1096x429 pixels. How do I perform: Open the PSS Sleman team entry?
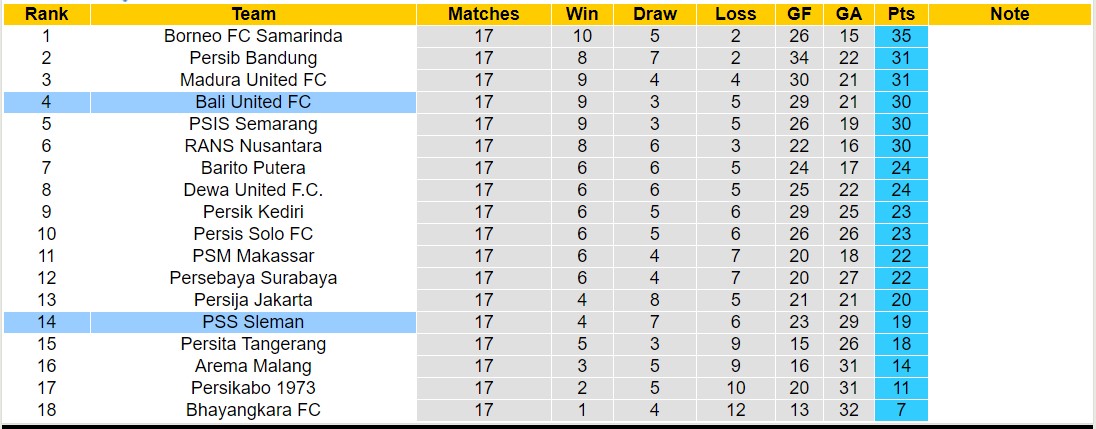tap(253, 322)
